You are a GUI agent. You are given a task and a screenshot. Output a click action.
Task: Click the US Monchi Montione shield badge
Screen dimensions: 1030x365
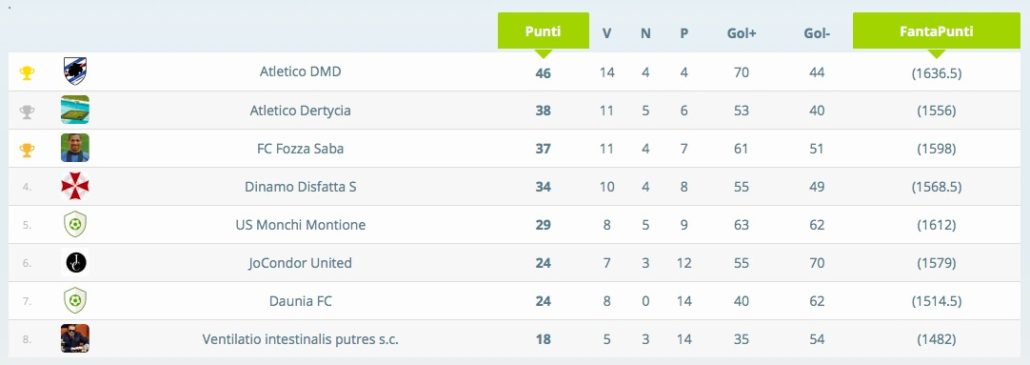click(x=75, y=224)
